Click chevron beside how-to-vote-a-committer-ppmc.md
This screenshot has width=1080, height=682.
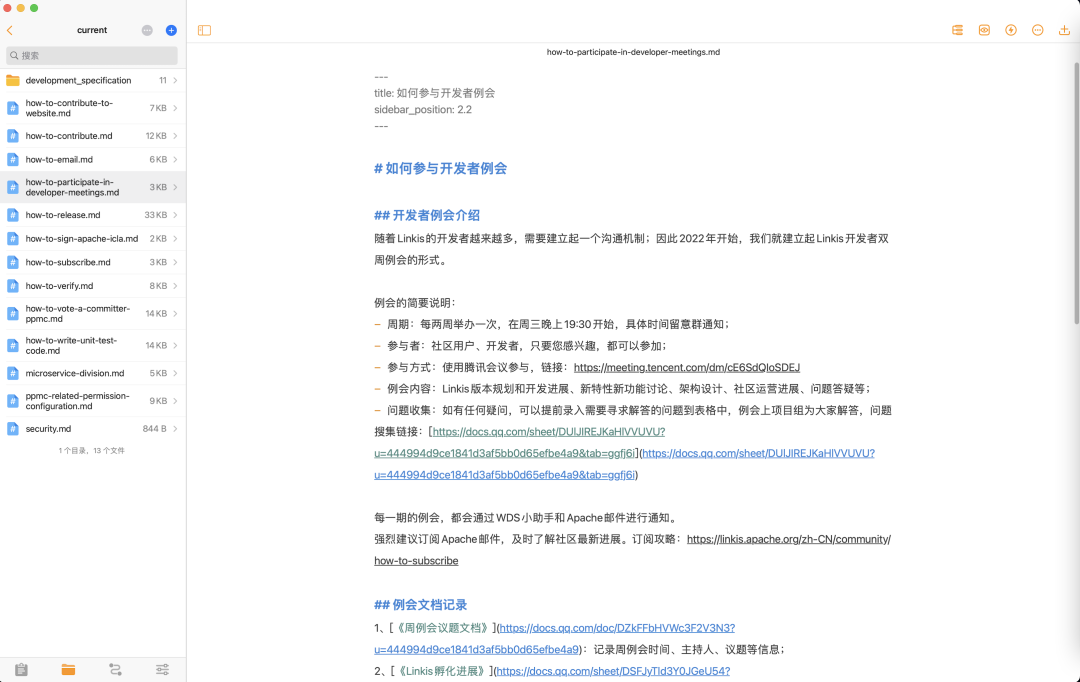coord(176,313)
